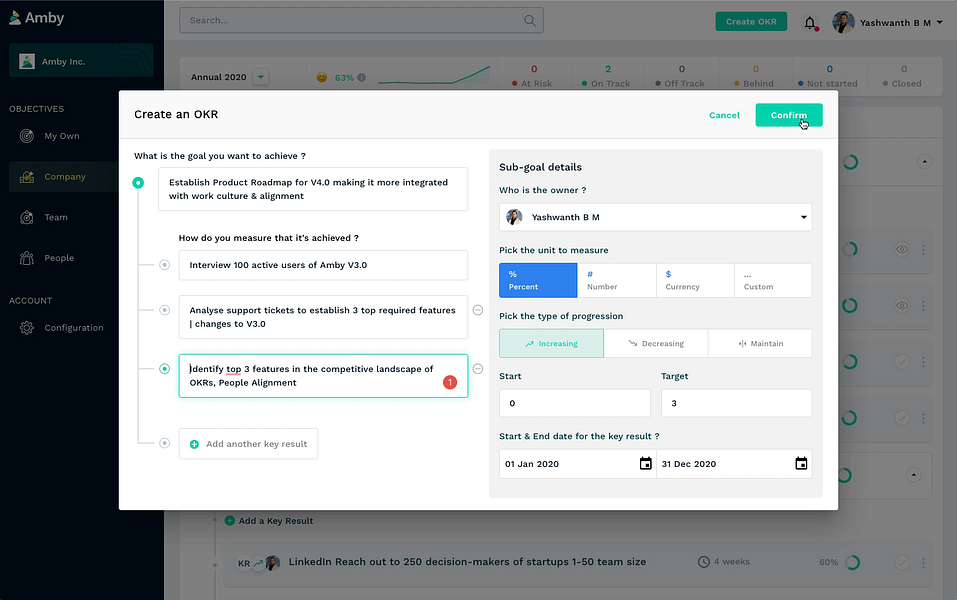957x600 pixels.
Task: Choose Percent as unit
Action: [538, 280]
